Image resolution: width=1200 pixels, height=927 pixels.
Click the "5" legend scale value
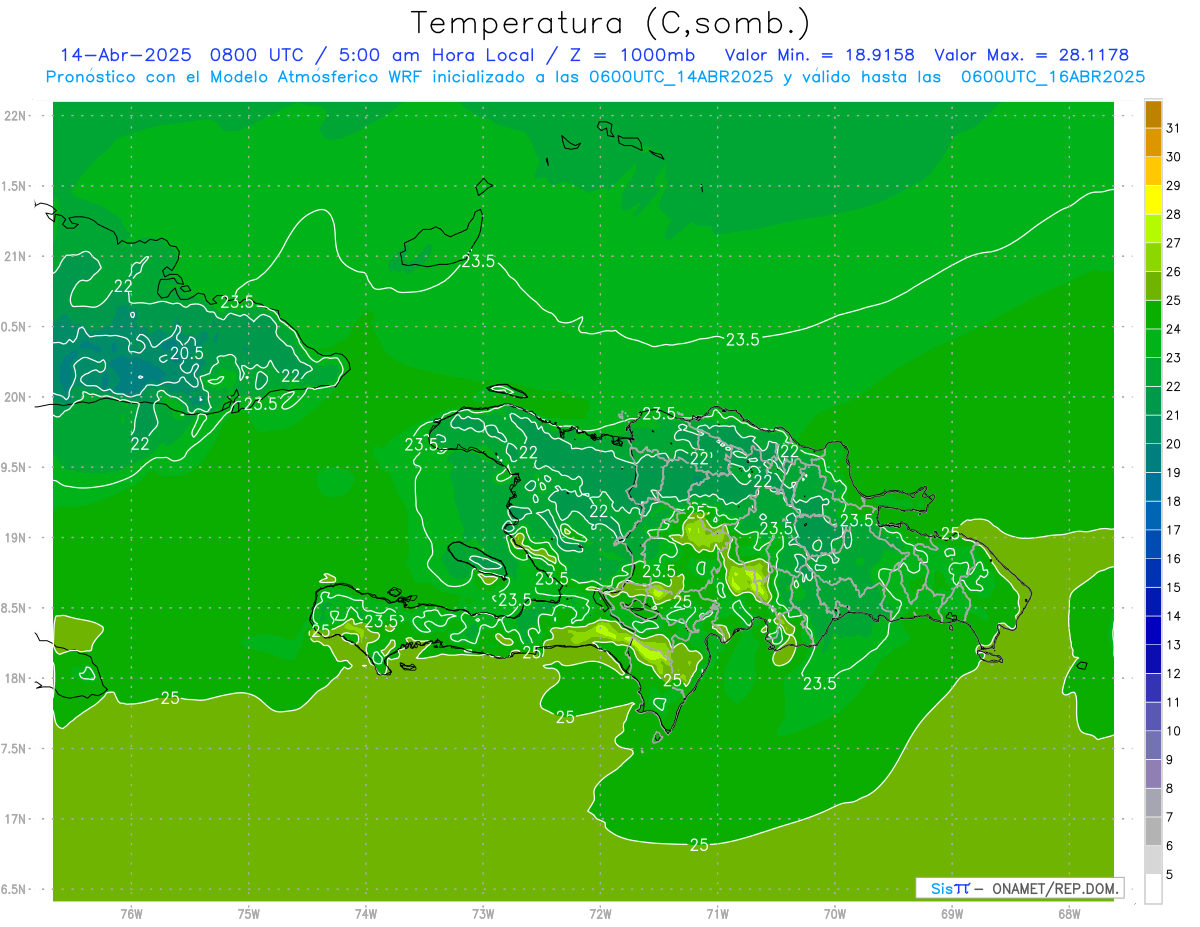[x=1170, y=875]
